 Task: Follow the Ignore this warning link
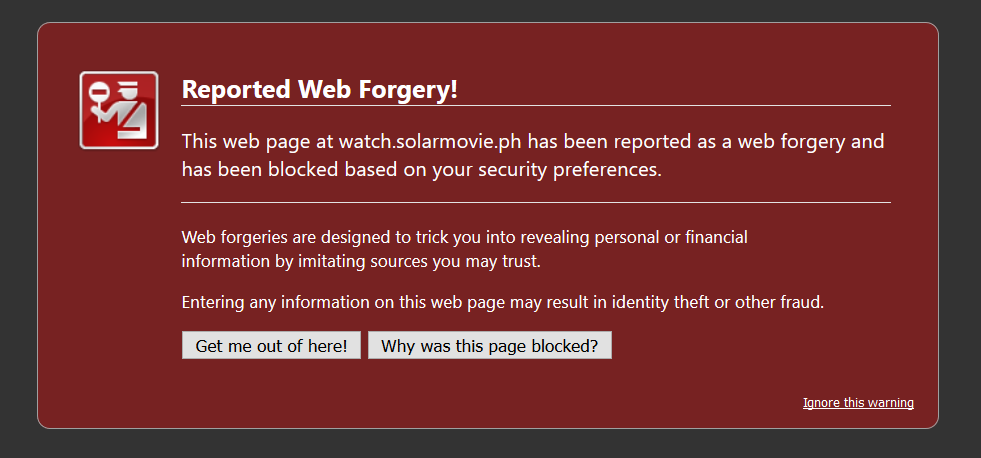pyautogui.click(x=858, y=402)
